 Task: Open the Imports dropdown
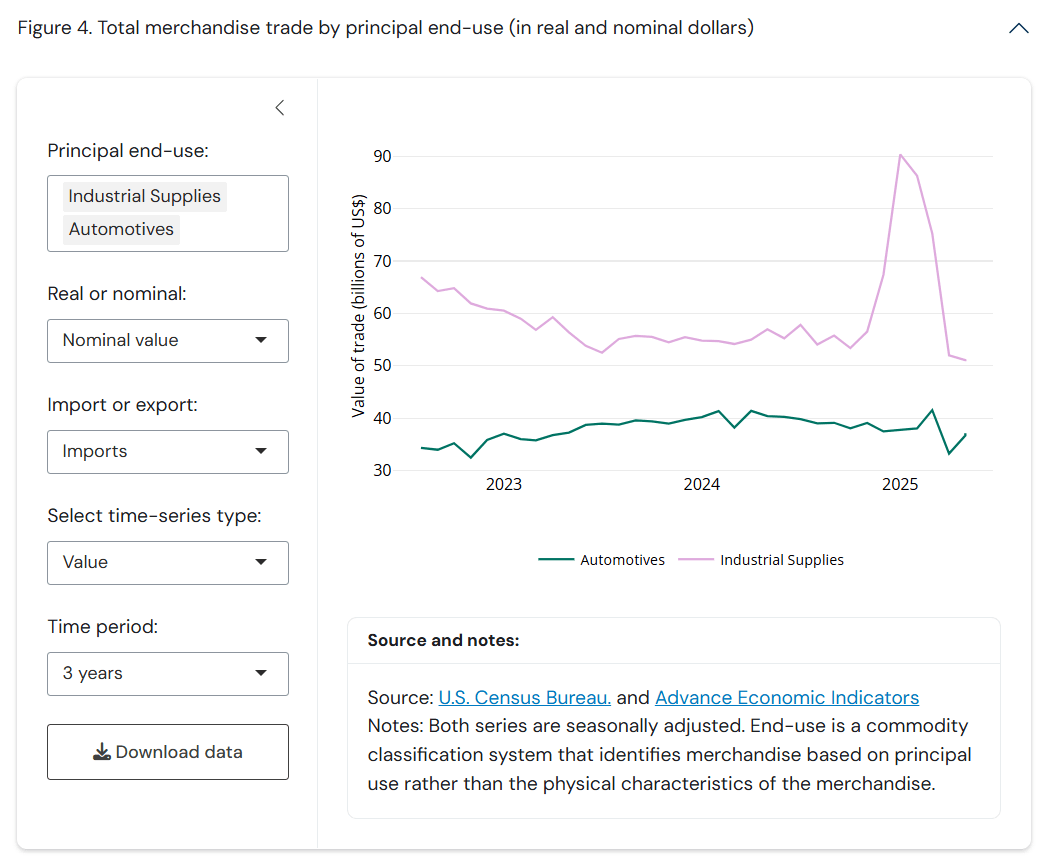pos(168,451)
